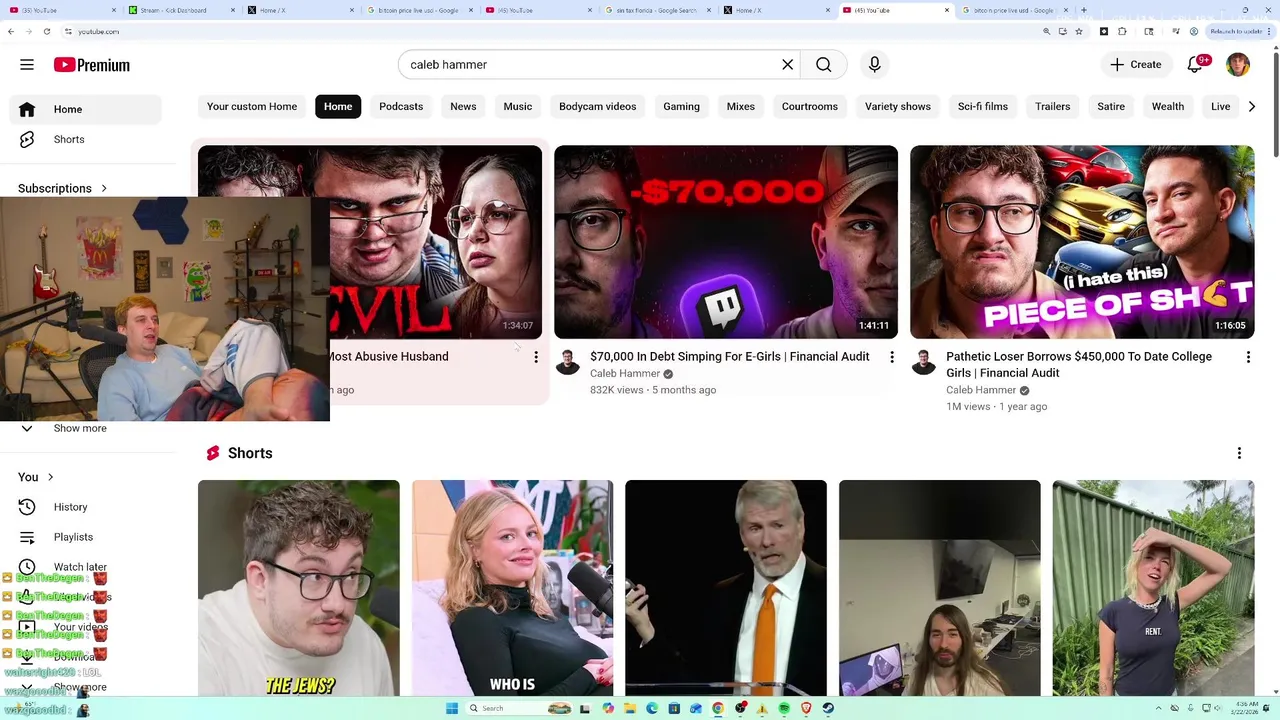Open Spotify from the taskbar
This screenshot has width=1280, height=720.
pos(784,708)
